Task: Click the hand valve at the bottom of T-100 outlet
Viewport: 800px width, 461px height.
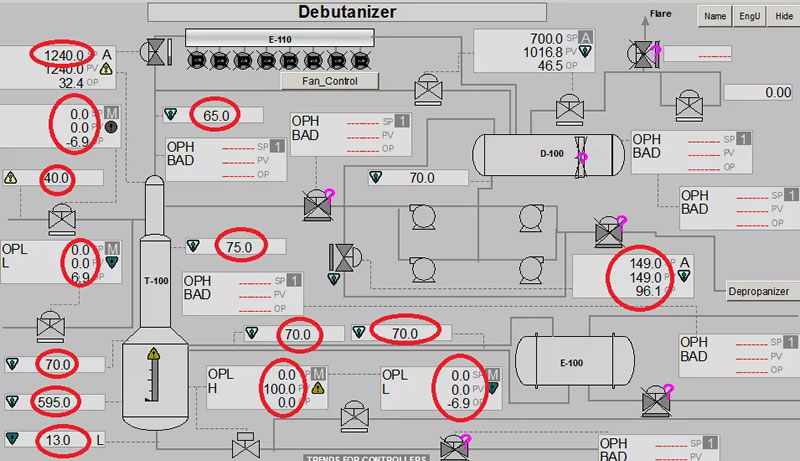Action: click(246, 445)
